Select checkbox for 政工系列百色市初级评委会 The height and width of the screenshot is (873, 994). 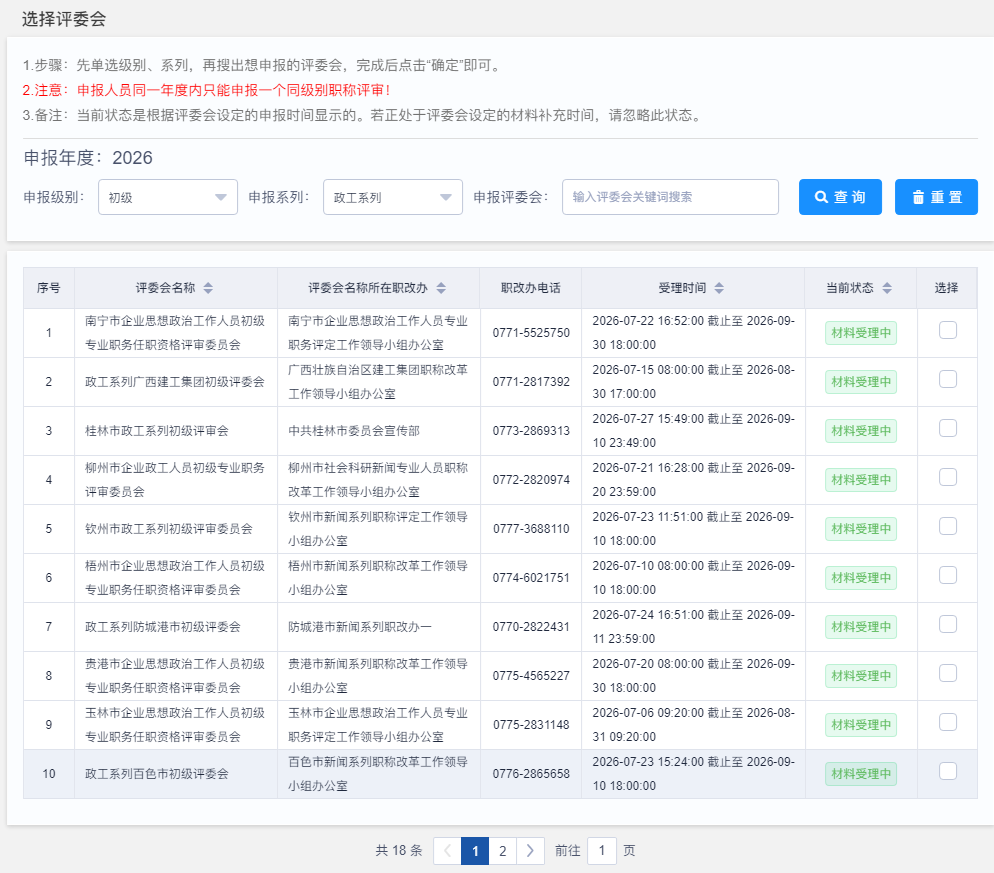948,772
